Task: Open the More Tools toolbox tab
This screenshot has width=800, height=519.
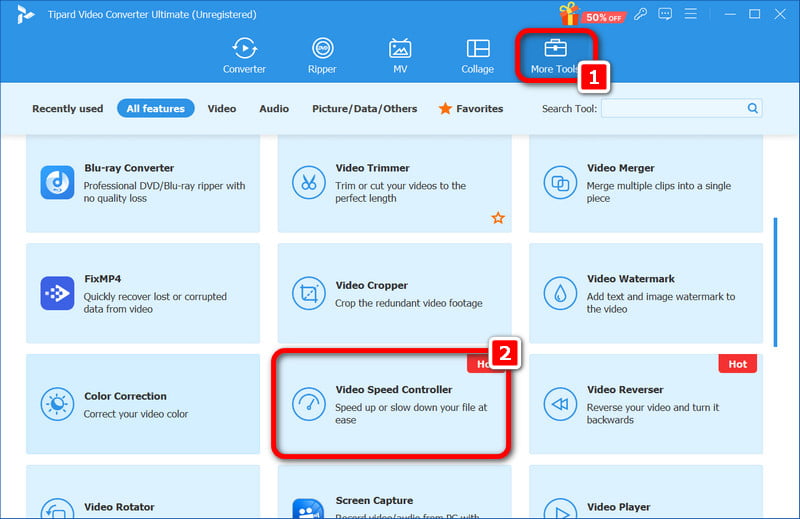Action: click(x=555, y=56)
